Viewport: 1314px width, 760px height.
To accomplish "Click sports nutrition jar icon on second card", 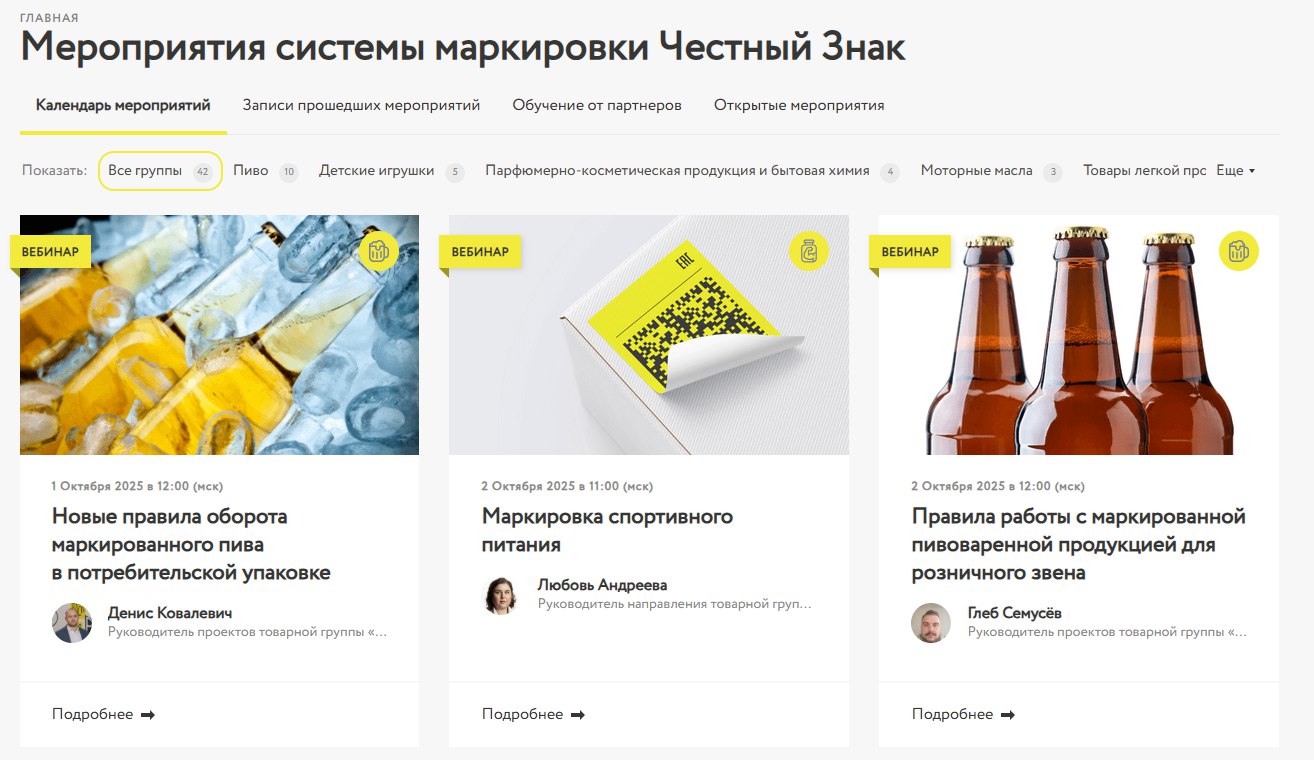I will pos(809,251).
